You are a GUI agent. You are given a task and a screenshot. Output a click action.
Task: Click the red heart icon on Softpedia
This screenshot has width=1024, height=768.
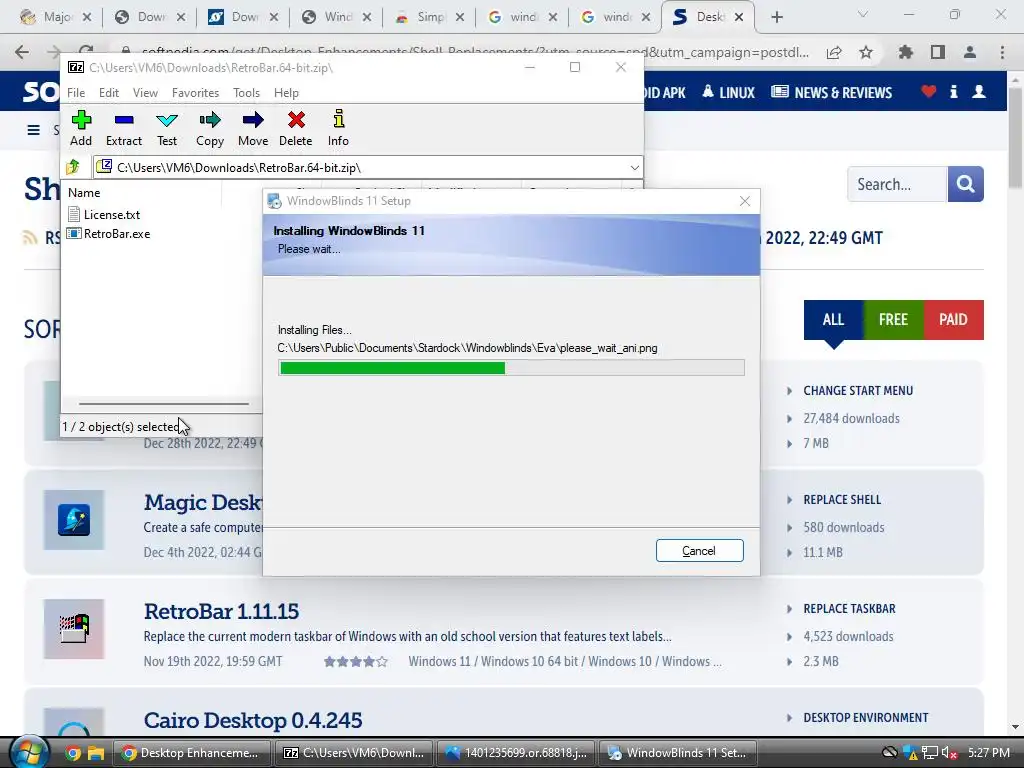click(928, 91)
